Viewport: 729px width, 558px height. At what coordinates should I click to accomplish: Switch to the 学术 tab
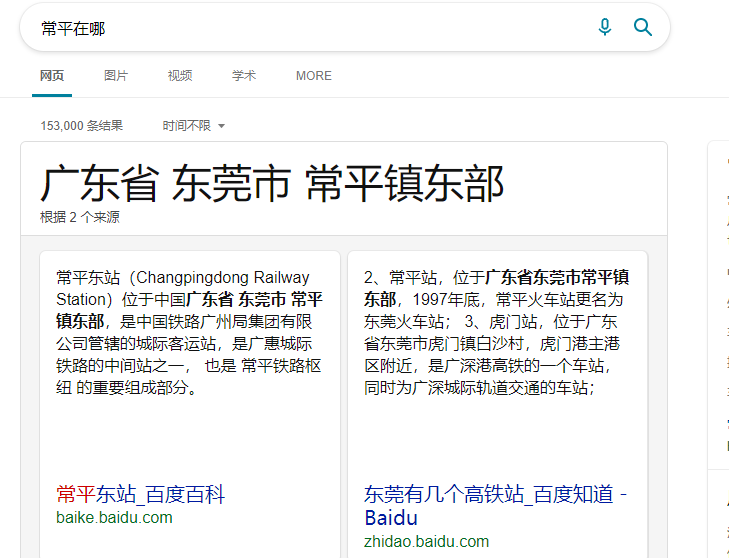coord(244,75)
